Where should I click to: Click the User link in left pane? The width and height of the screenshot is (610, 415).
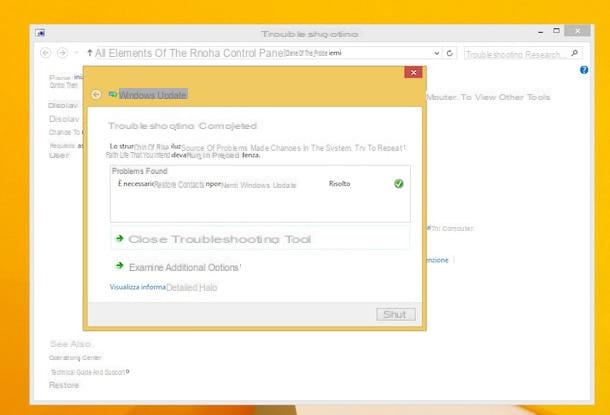tap(60, 155)
